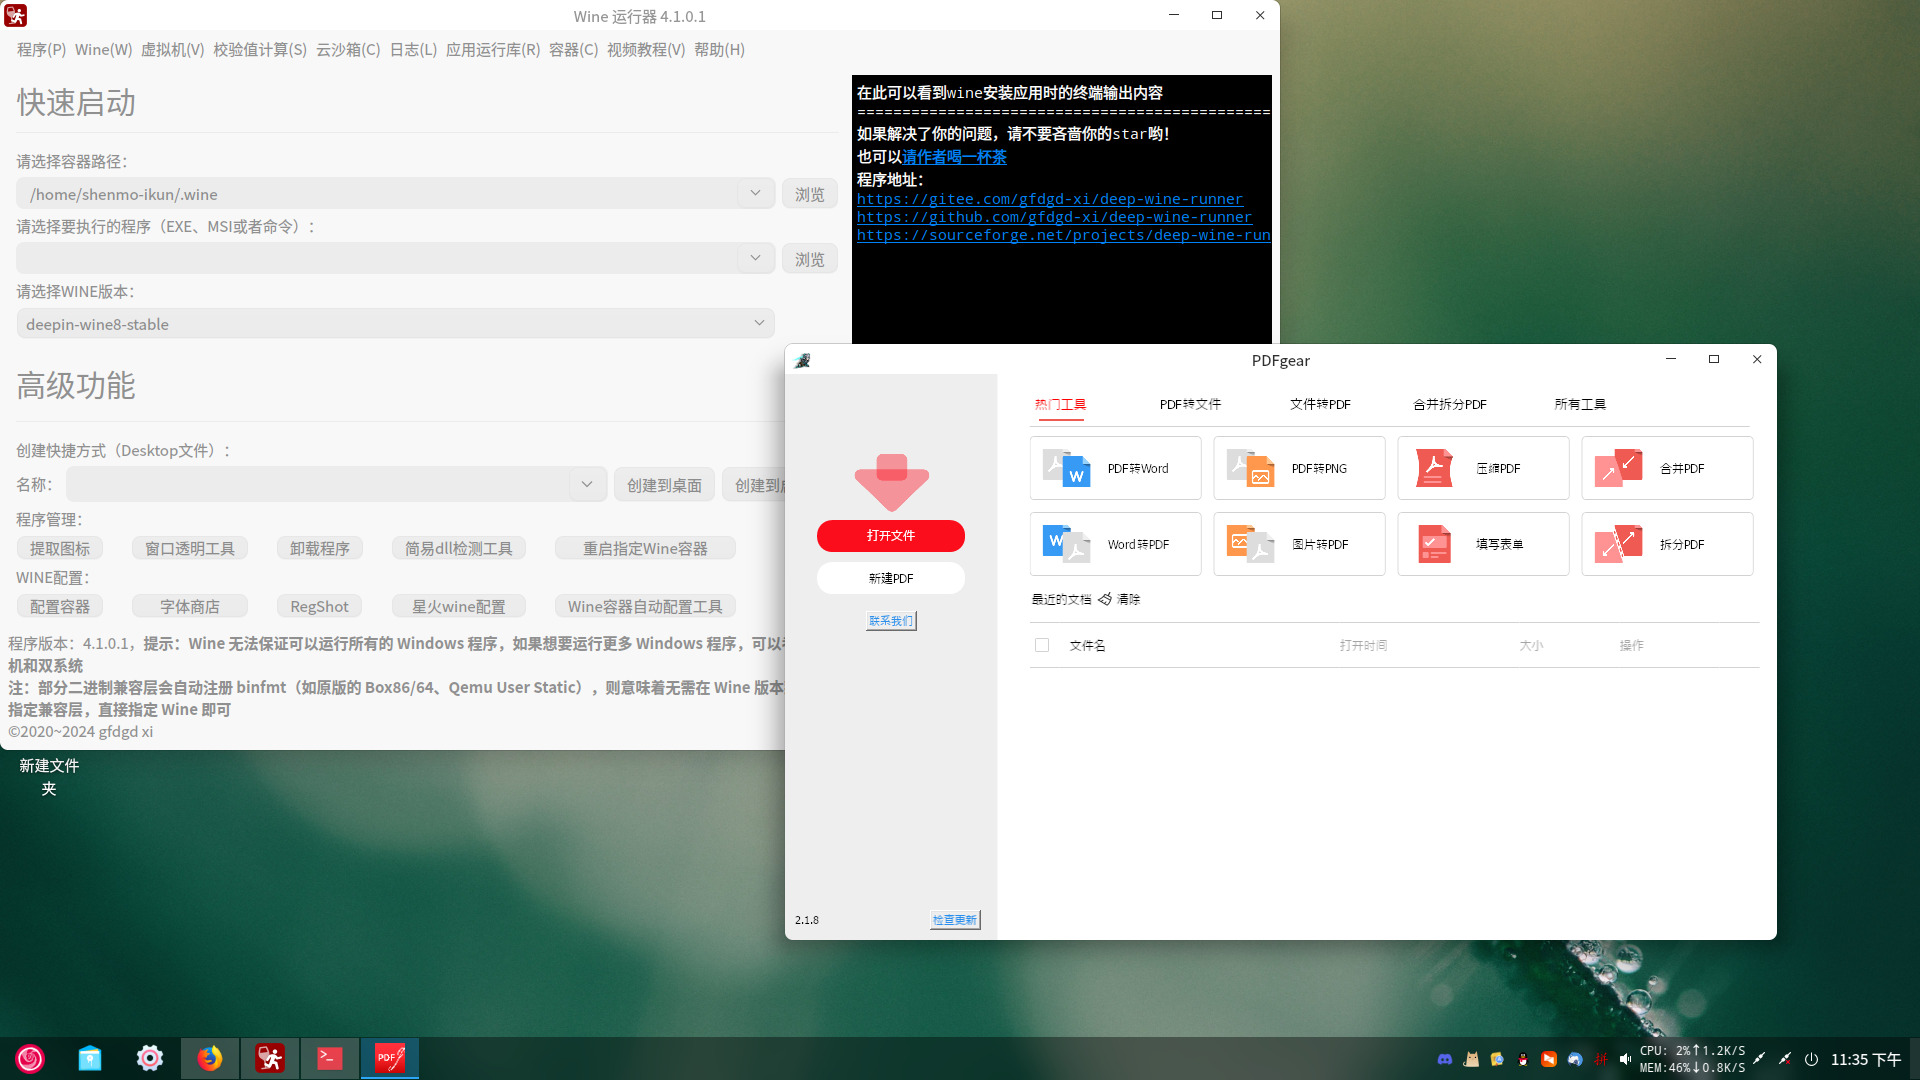Open the 合并PDF merge tool
1920x1080 pixels.
click(x=1667, y=468)
